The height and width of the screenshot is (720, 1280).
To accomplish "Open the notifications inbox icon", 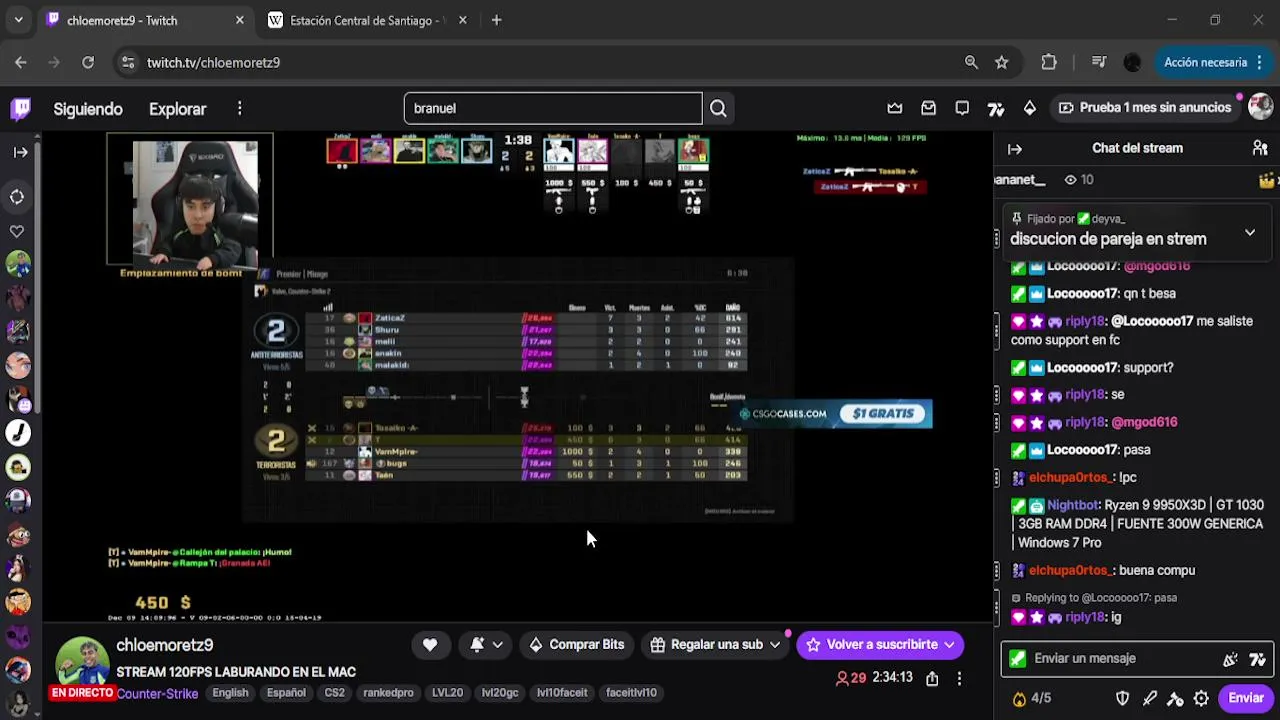I will [929, 108].
